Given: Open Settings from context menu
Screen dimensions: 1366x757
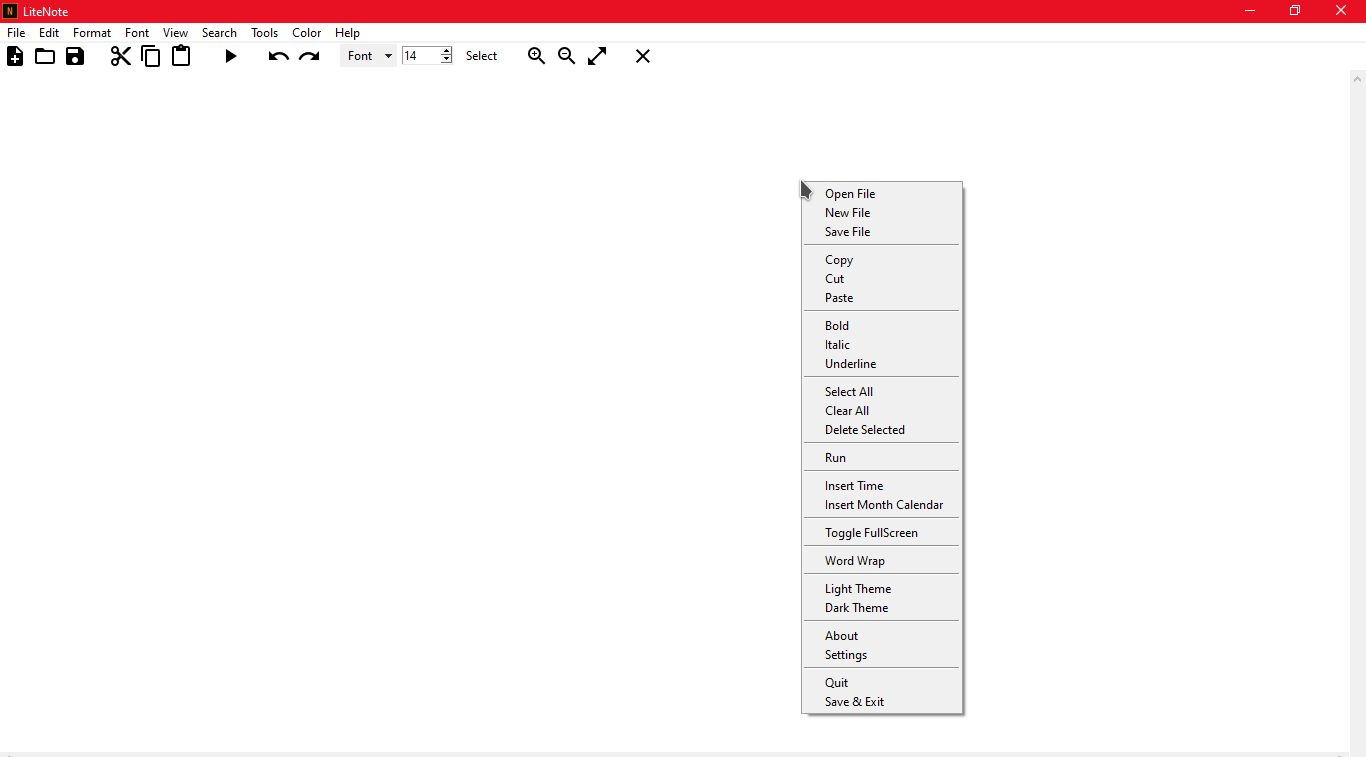Looking at the screenshot, I should coord(881,655).
